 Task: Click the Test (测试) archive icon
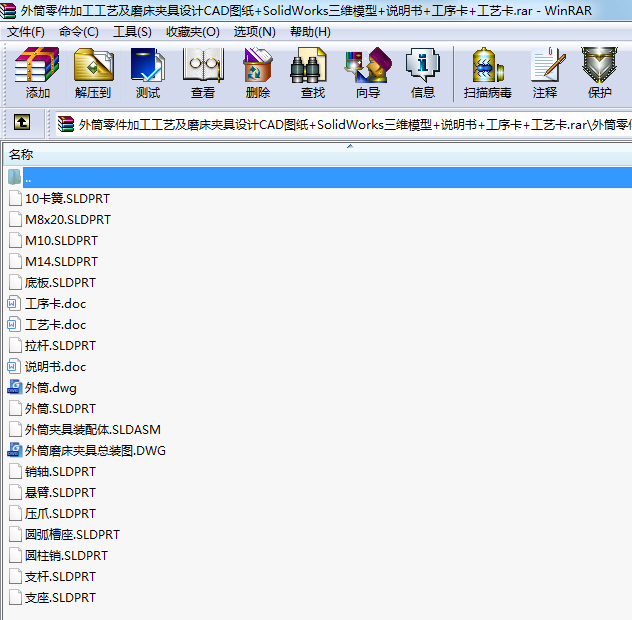[148, 65]
